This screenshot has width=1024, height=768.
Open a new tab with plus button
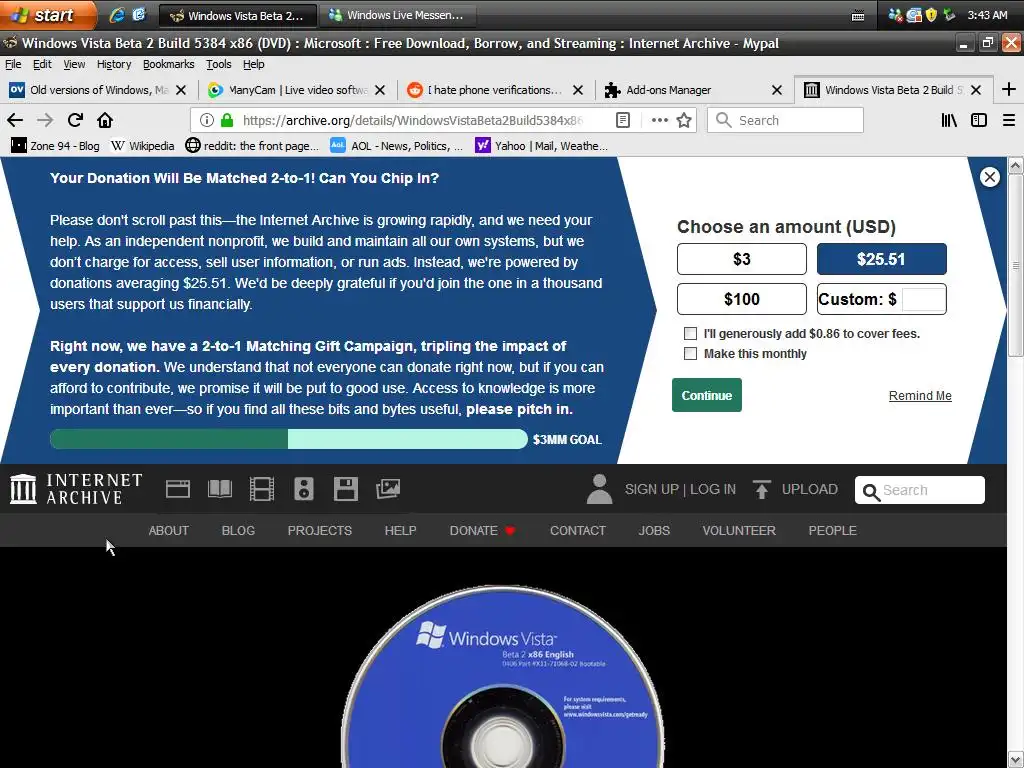tap(1008, 89)
